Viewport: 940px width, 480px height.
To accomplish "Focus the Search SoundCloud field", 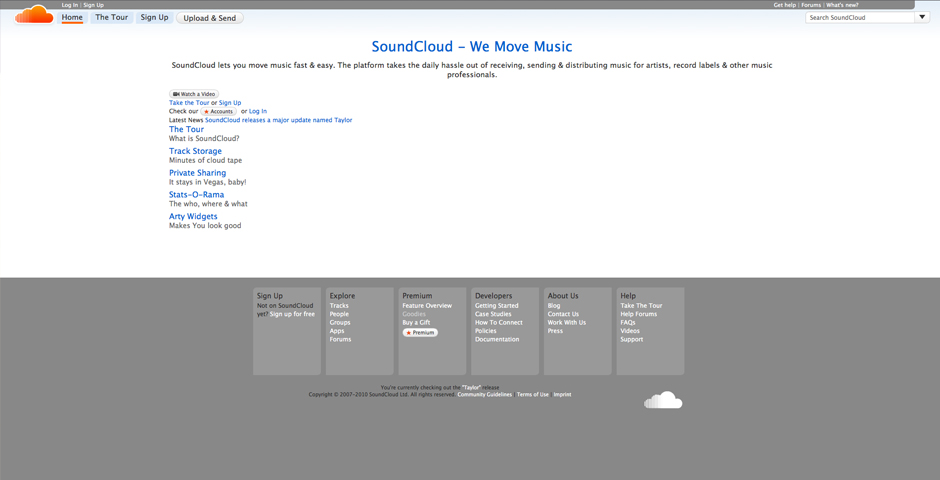I will point(860,17).
